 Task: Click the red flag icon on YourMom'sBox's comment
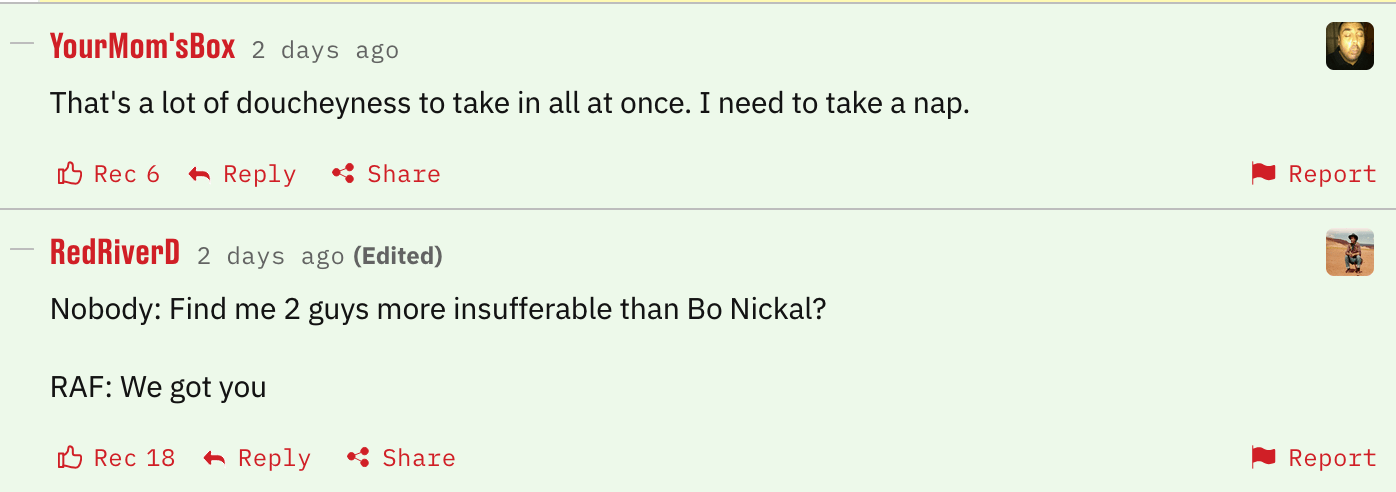[1264, 174]
